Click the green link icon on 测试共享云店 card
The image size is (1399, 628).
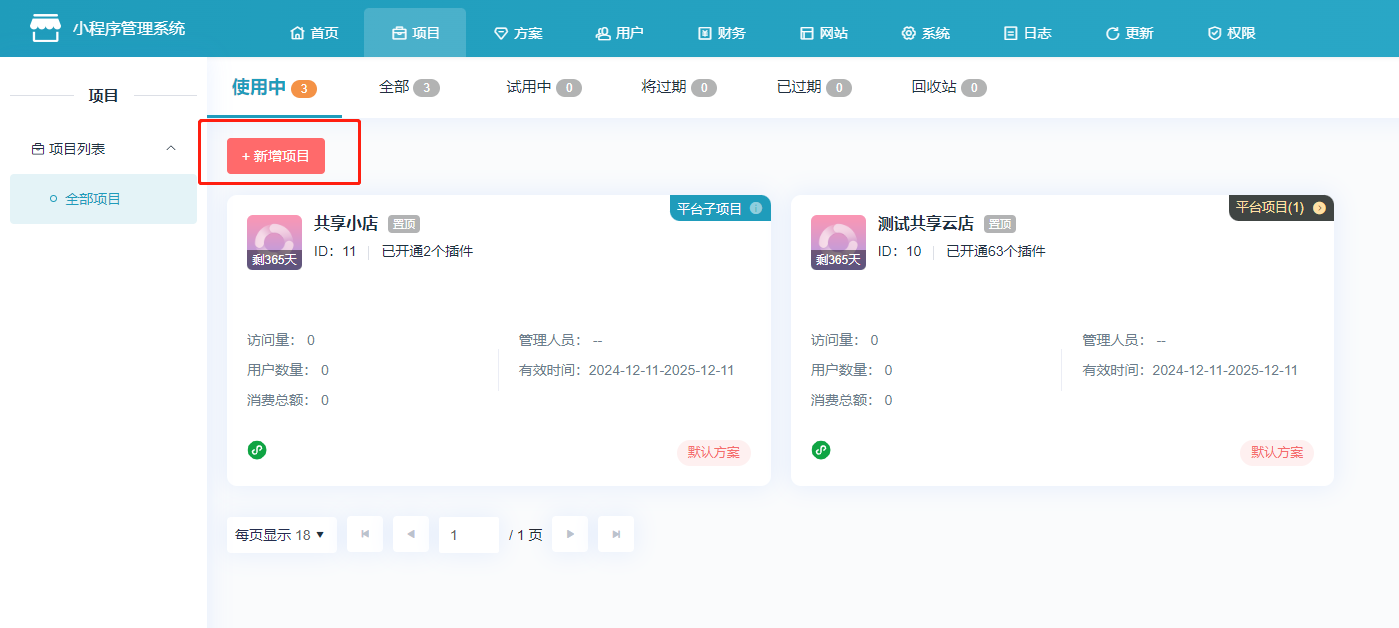point(821,450)
